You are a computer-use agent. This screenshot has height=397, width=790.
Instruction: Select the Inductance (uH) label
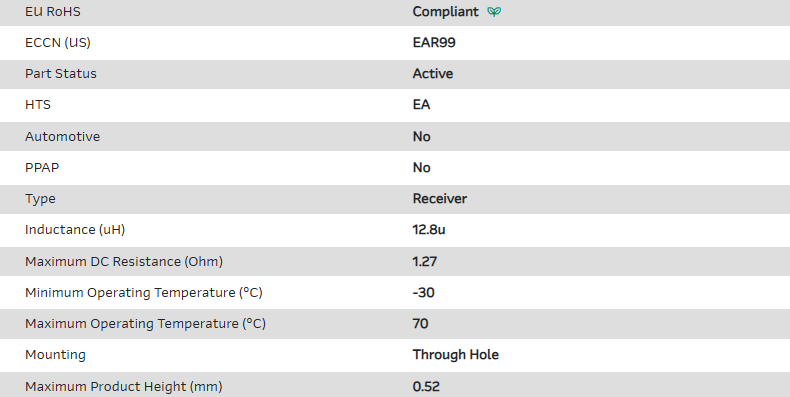tap(75, 230)
